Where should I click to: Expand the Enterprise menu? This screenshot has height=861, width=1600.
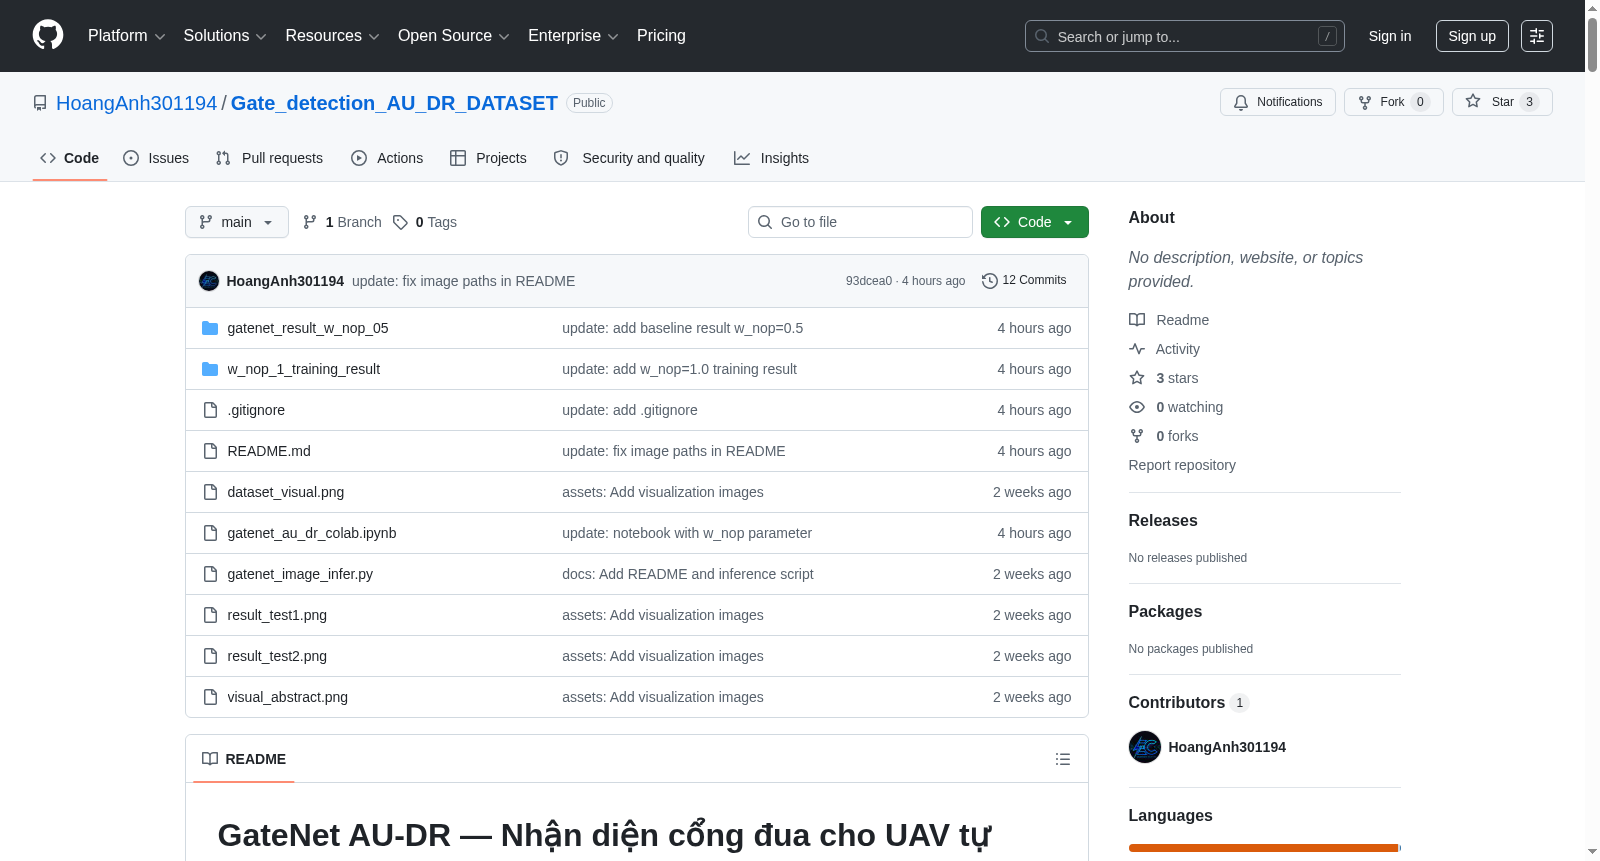[x=573, y=36]
